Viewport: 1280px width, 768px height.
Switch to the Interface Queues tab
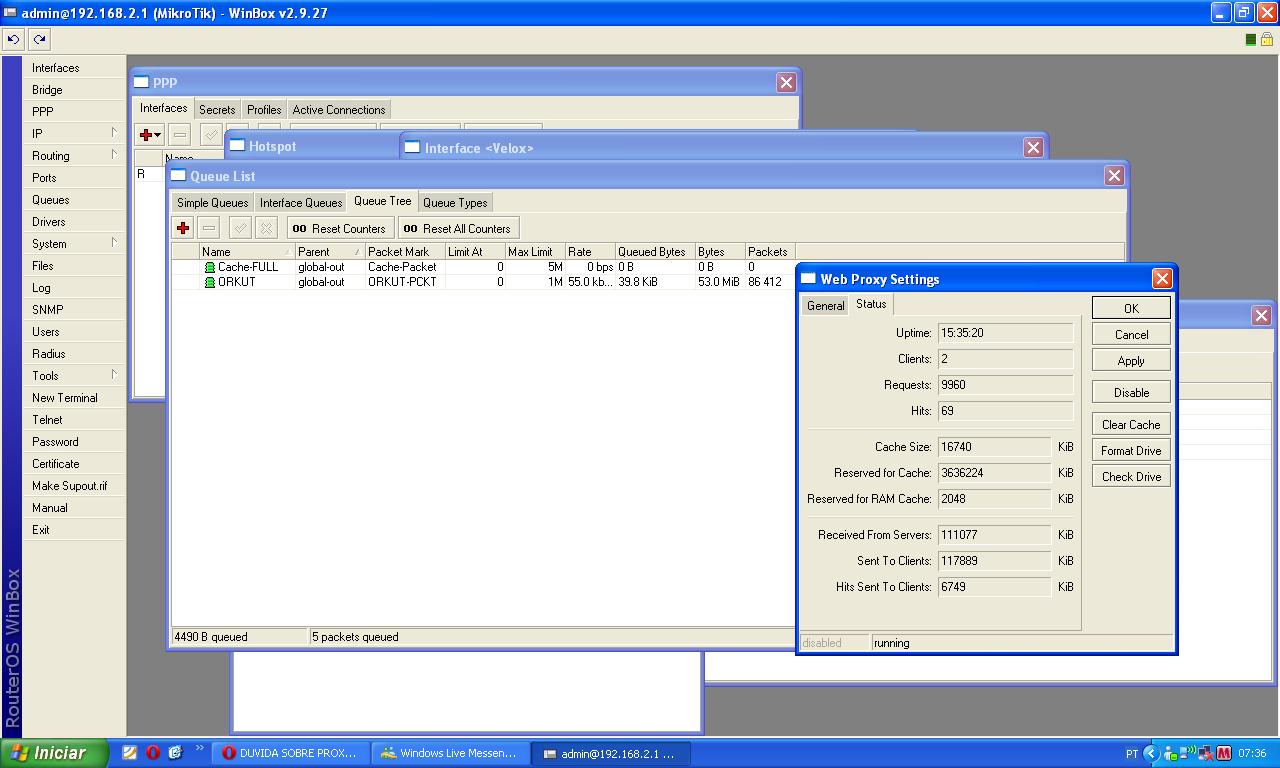point(301,203)
